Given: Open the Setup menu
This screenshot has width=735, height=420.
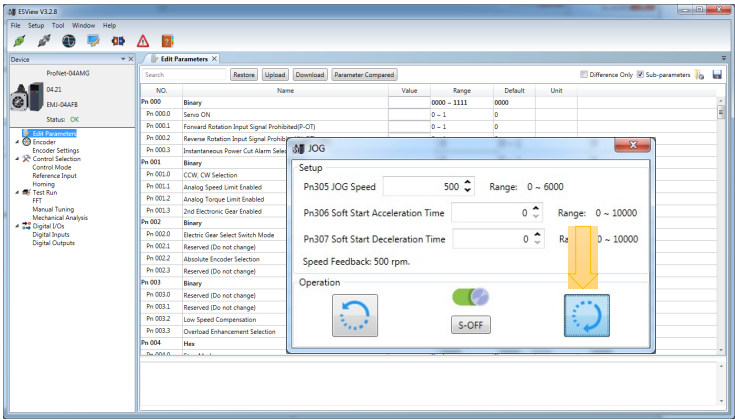Looking at the screenshot, I should tap(36, 25).
